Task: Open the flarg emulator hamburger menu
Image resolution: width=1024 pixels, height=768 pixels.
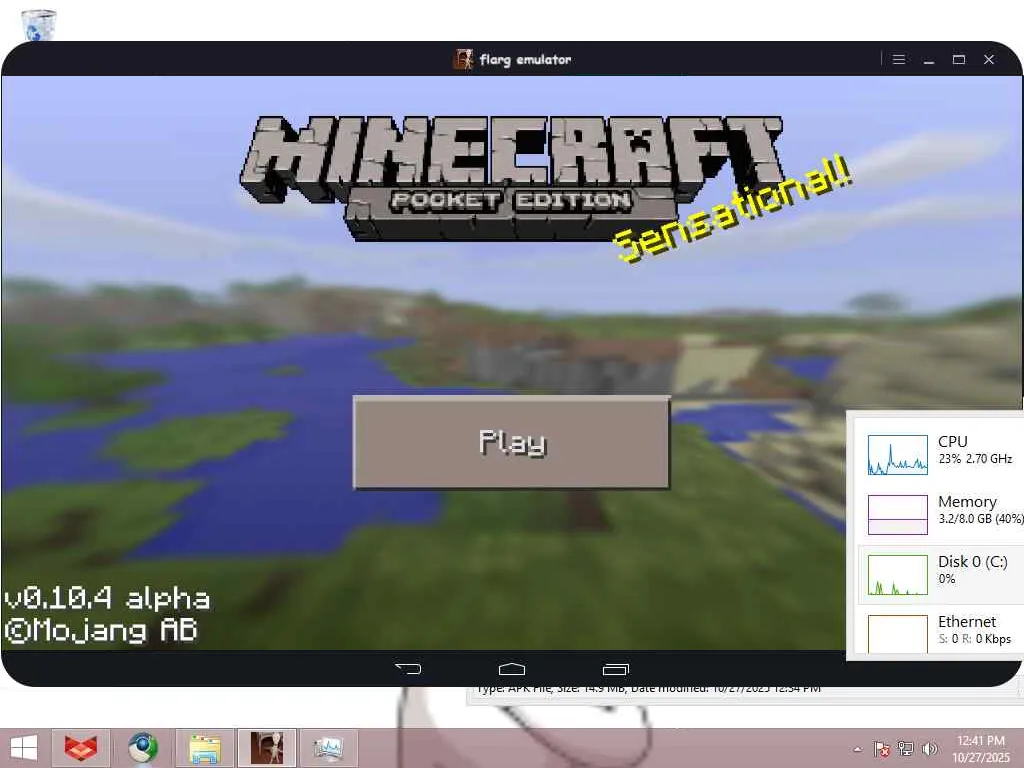Action: coord(899,59)
